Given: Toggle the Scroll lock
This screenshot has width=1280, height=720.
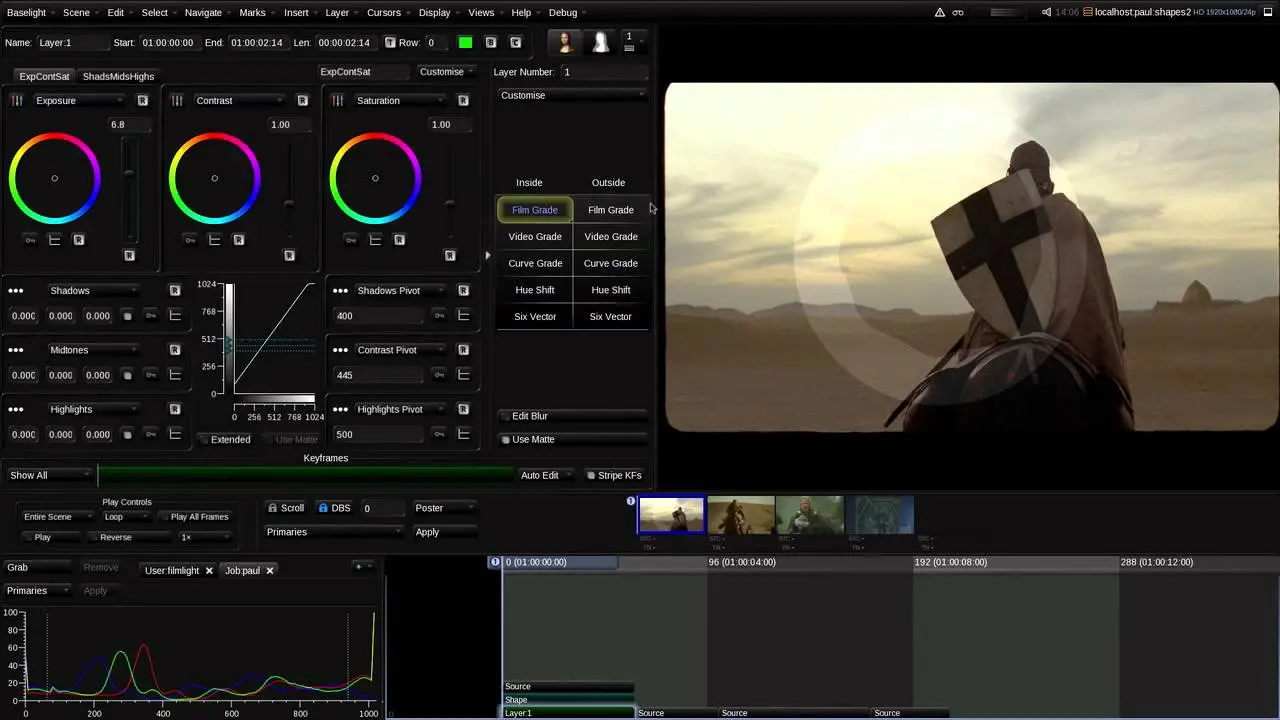Looking at the screenshot, I should pyautogui.click(x=286, y=508).
